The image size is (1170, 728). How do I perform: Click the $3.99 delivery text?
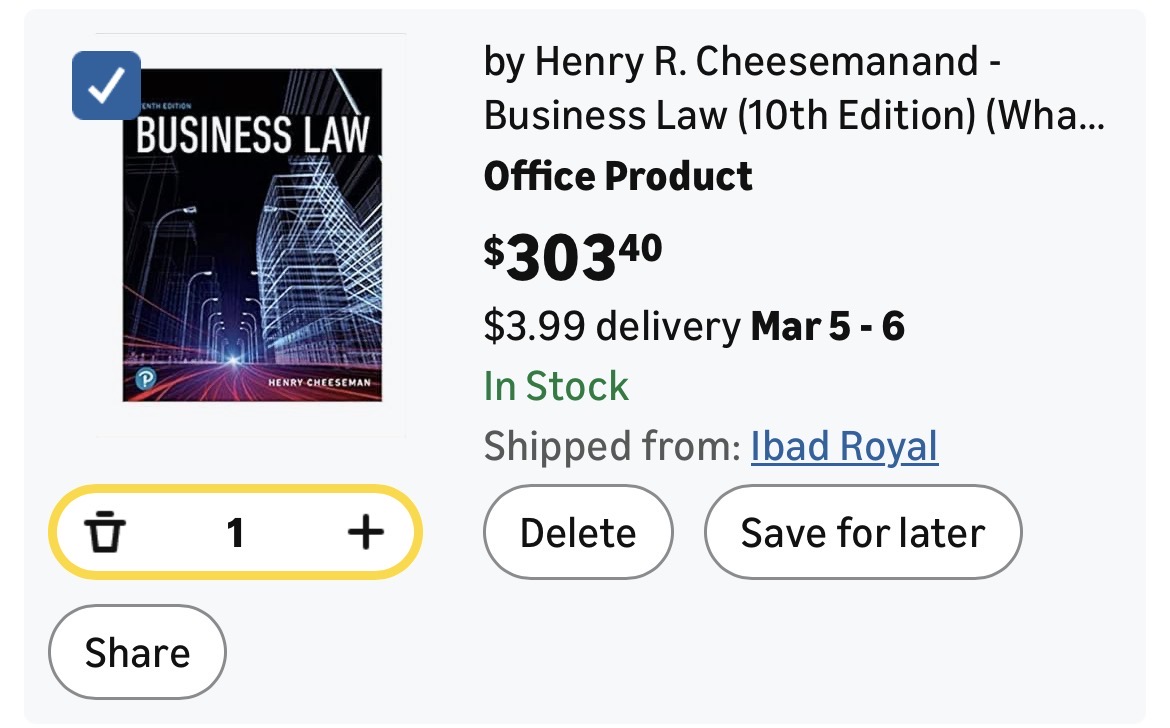tap(610, 326)
